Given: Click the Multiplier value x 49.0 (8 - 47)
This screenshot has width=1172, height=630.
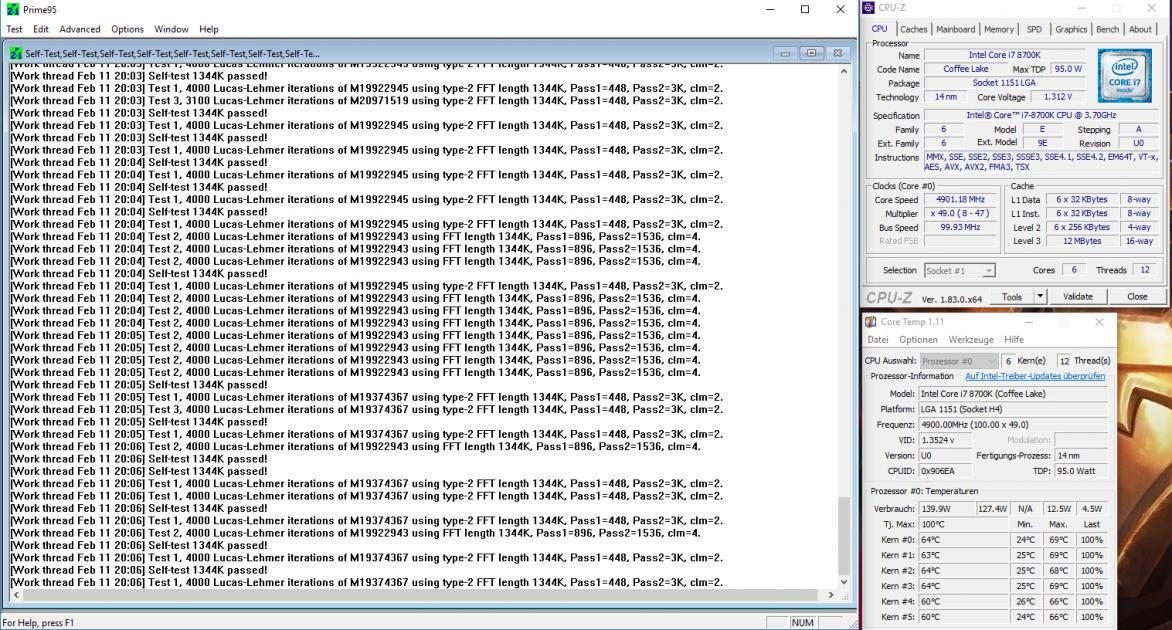Looking at the screenshot, I should pos(960,214).
